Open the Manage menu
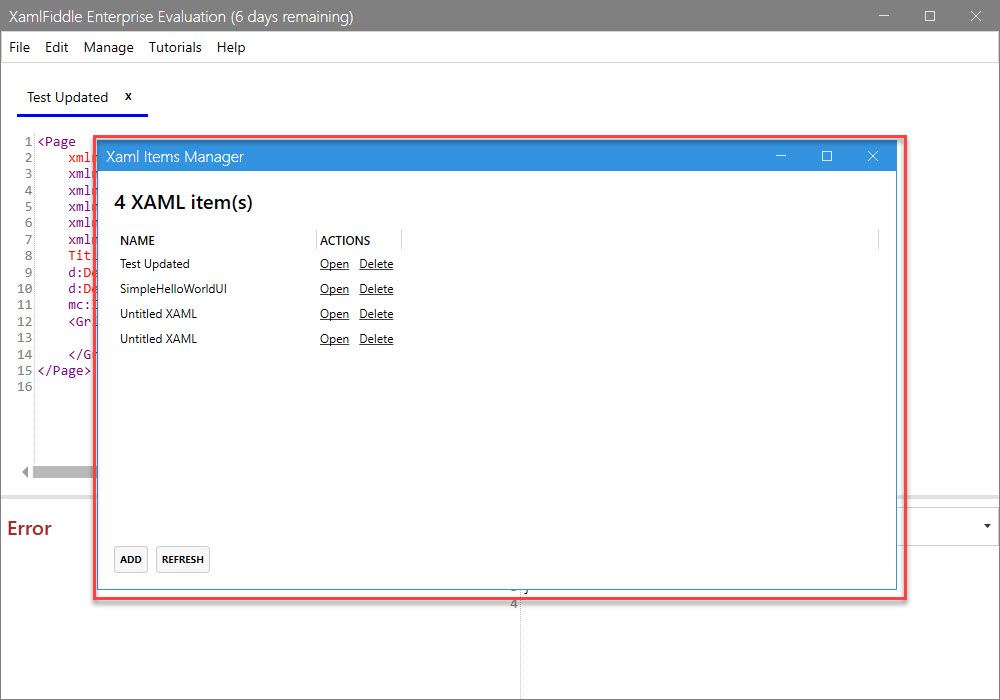1000x700 pixels. [108, 47]
